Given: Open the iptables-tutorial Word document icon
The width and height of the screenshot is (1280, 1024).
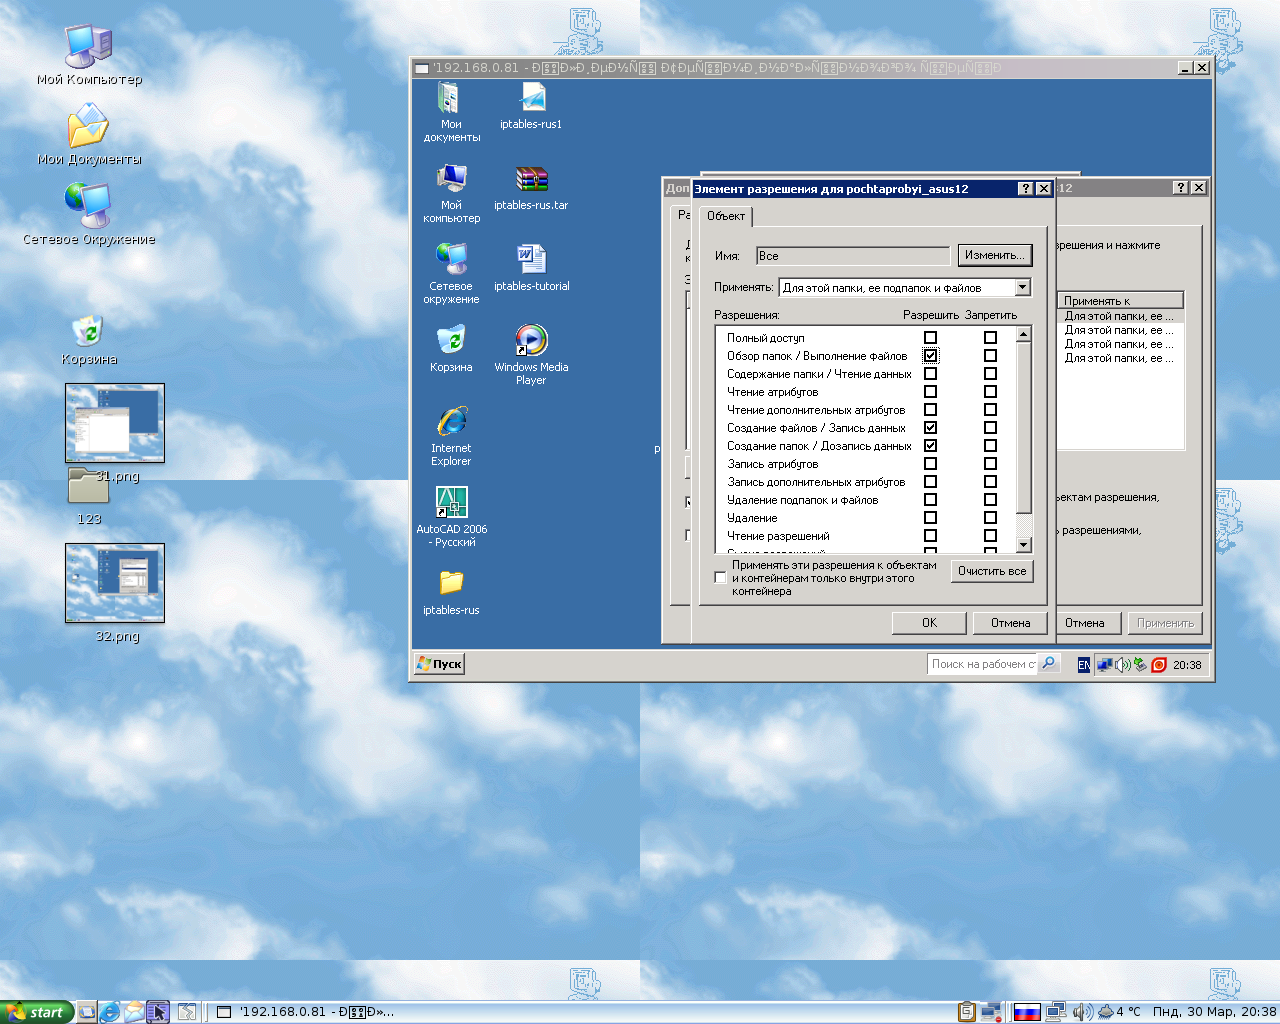Looking at the screenshot, I should point(531,260).
